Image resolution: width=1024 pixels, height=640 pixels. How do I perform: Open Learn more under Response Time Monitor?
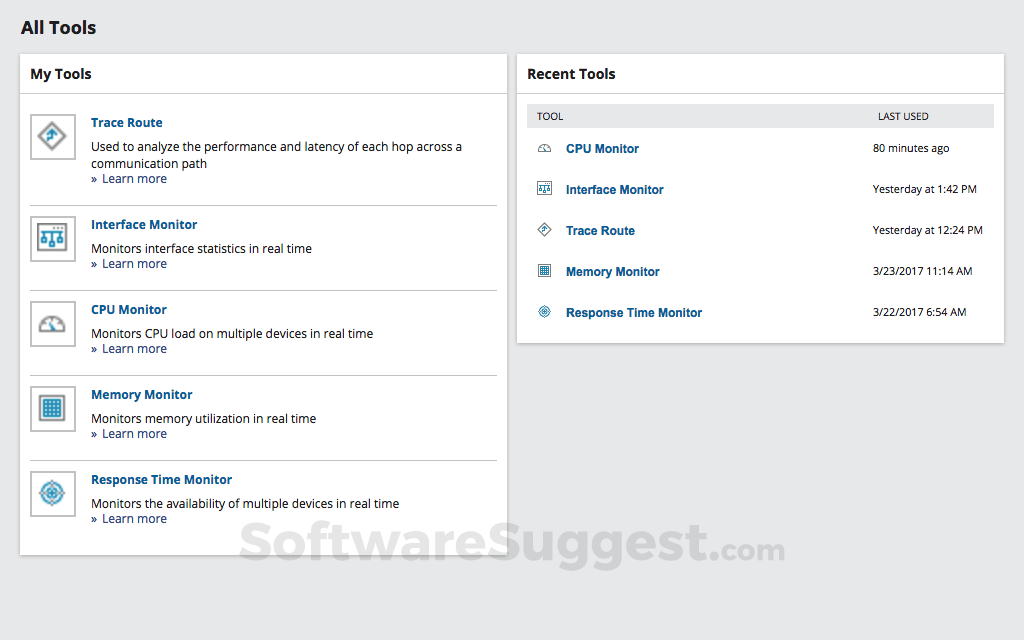134,519
